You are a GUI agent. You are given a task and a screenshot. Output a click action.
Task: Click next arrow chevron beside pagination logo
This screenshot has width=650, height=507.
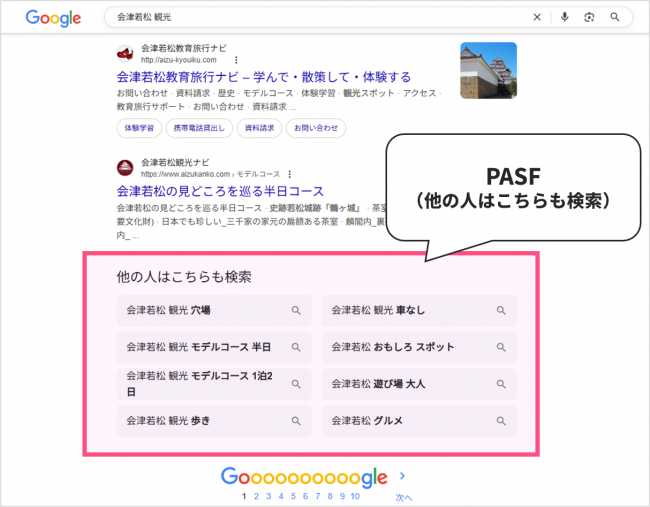tap(402, 476)
